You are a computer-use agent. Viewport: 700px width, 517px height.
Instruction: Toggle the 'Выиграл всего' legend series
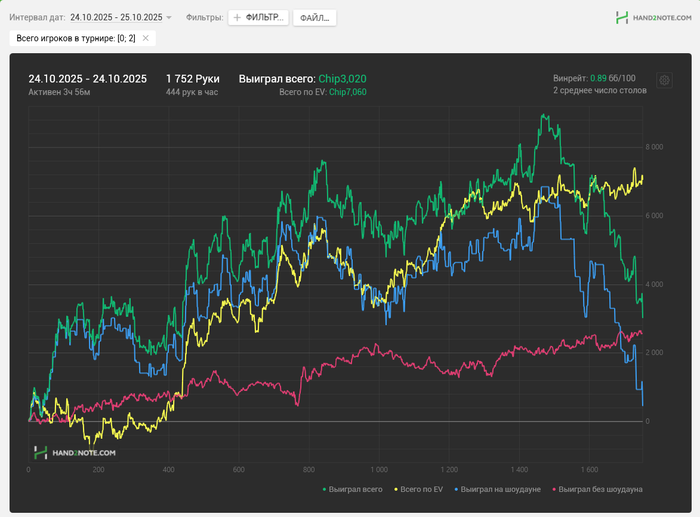(x=355, y=489)
